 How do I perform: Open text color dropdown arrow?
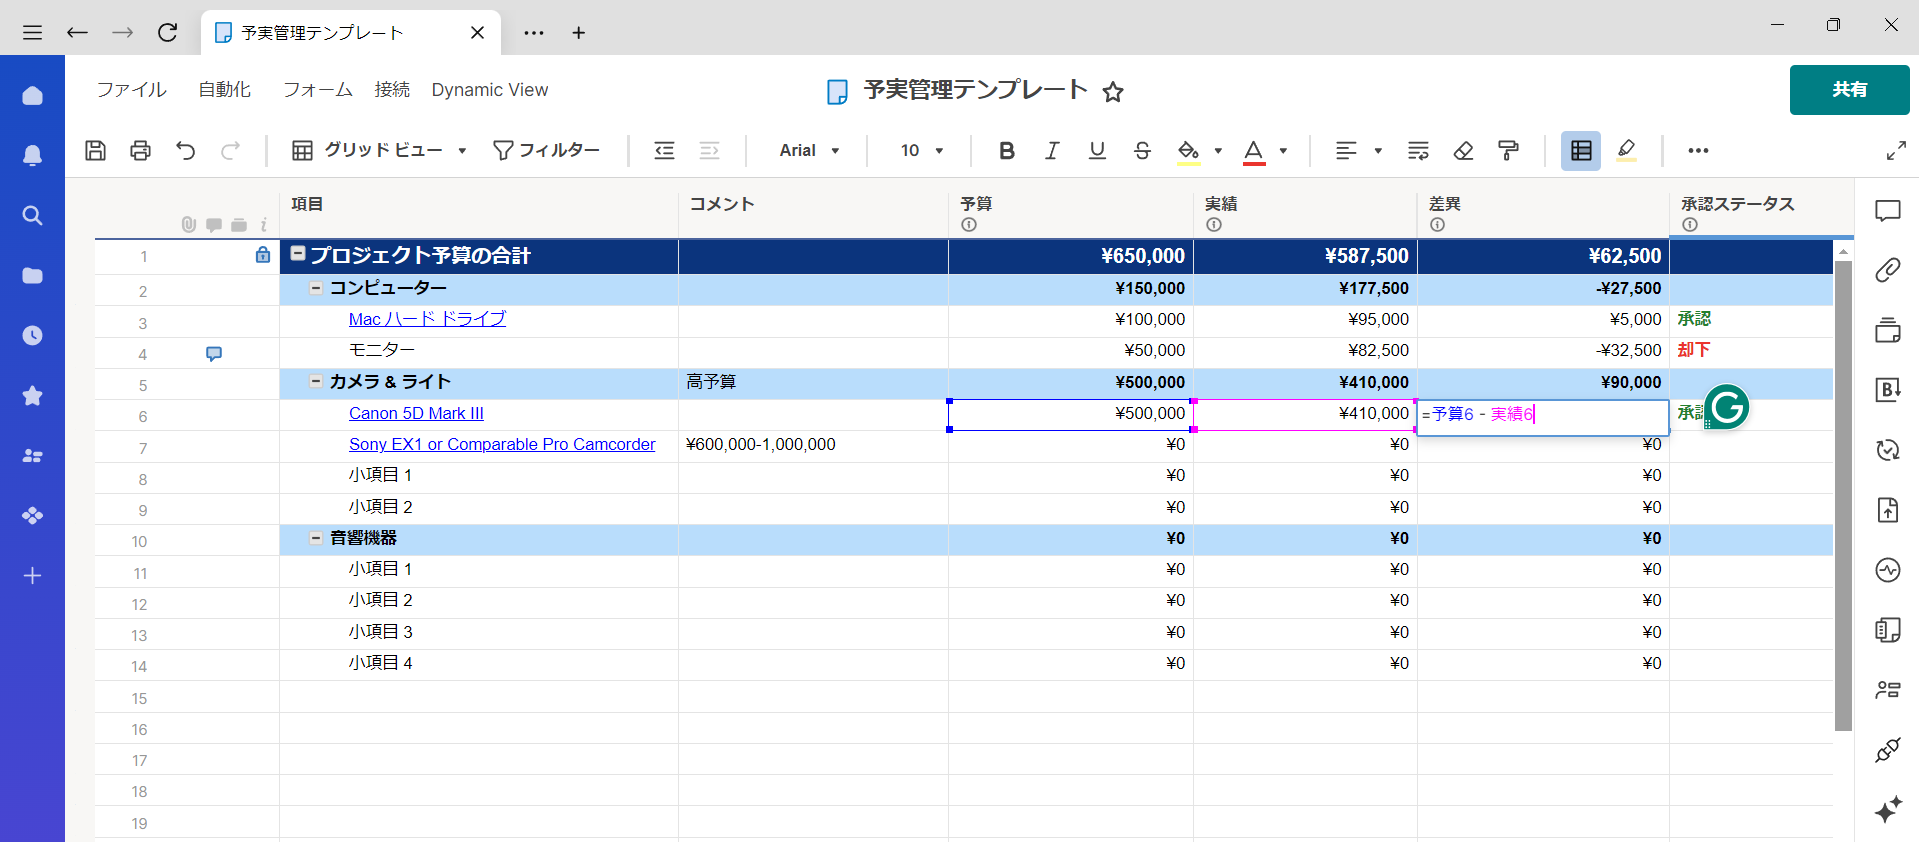1283,151
